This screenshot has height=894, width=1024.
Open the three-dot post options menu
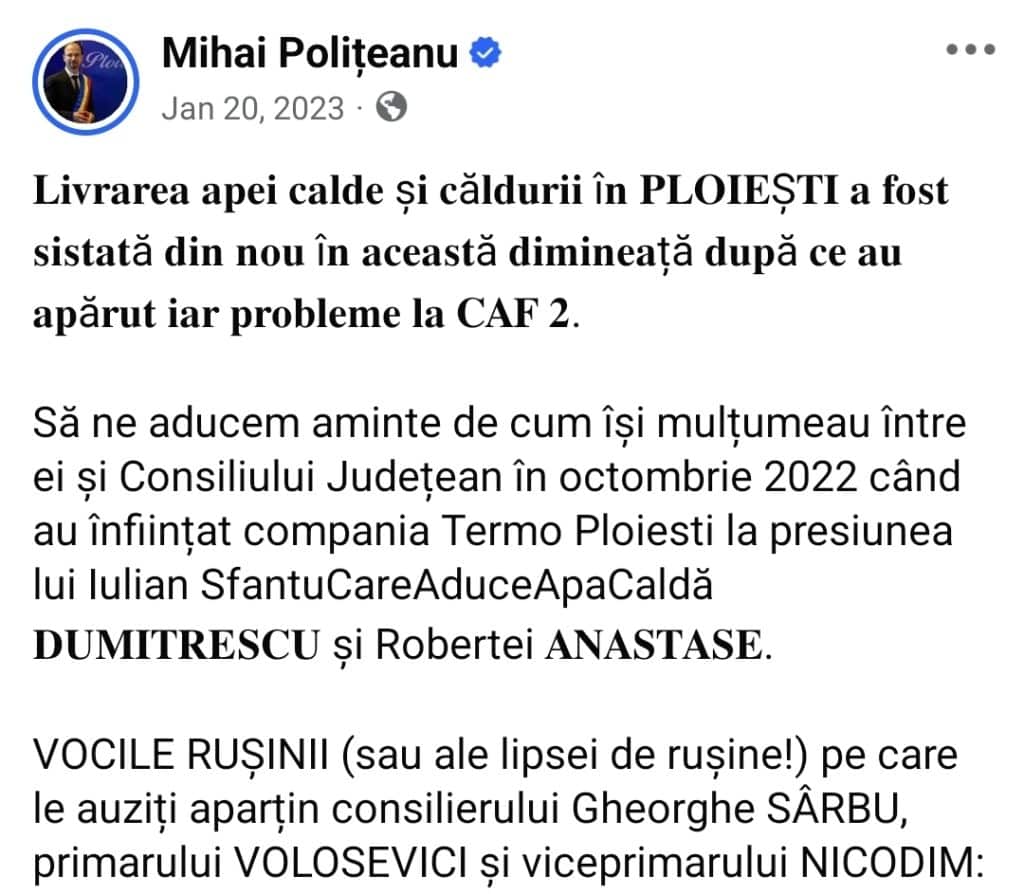(969, 51)
